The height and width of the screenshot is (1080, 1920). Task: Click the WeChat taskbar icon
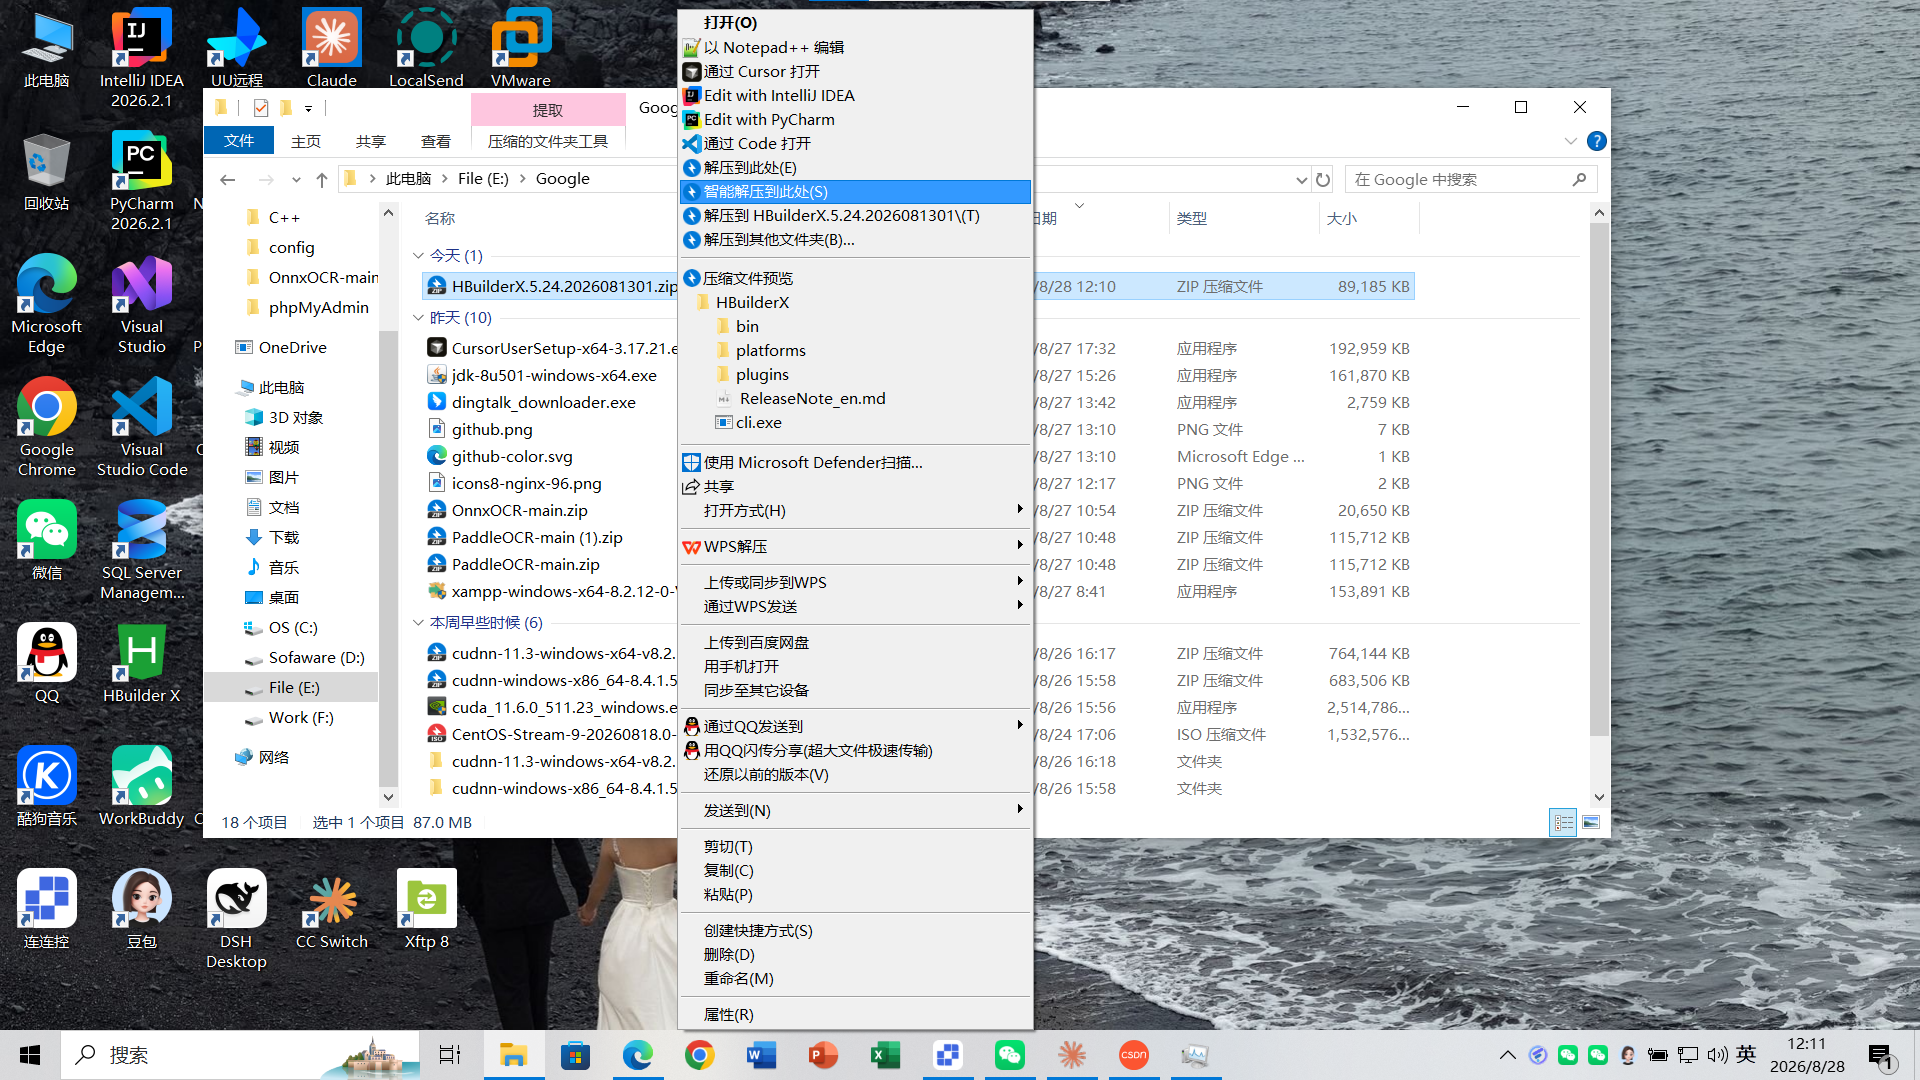click(x=1009, y=1055)
